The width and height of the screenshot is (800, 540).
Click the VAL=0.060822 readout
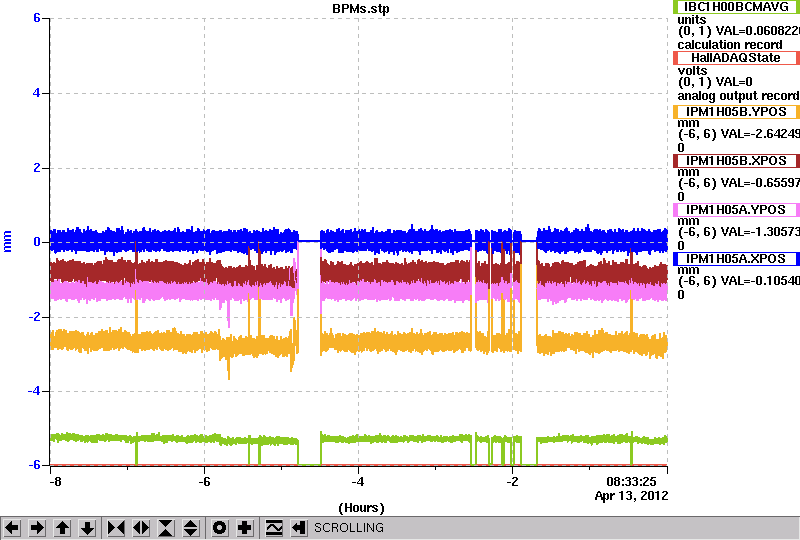[x=758, y=31]
